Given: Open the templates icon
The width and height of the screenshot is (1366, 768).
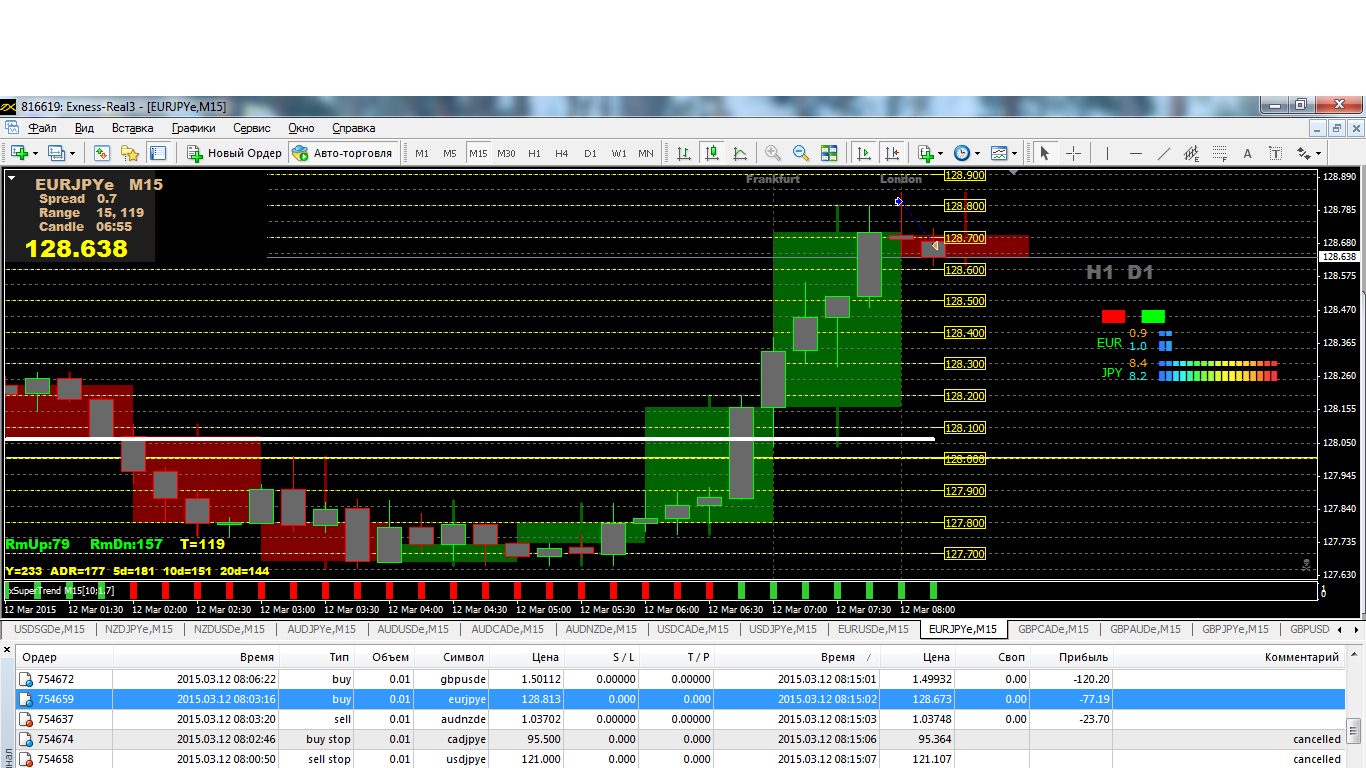Looking at the screenshot, I should coord(999,153).
